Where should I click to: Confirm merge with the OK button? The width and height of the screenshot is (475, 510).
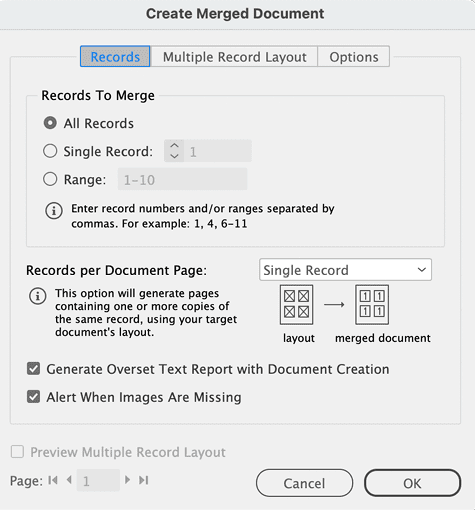(x=412, y=483)
